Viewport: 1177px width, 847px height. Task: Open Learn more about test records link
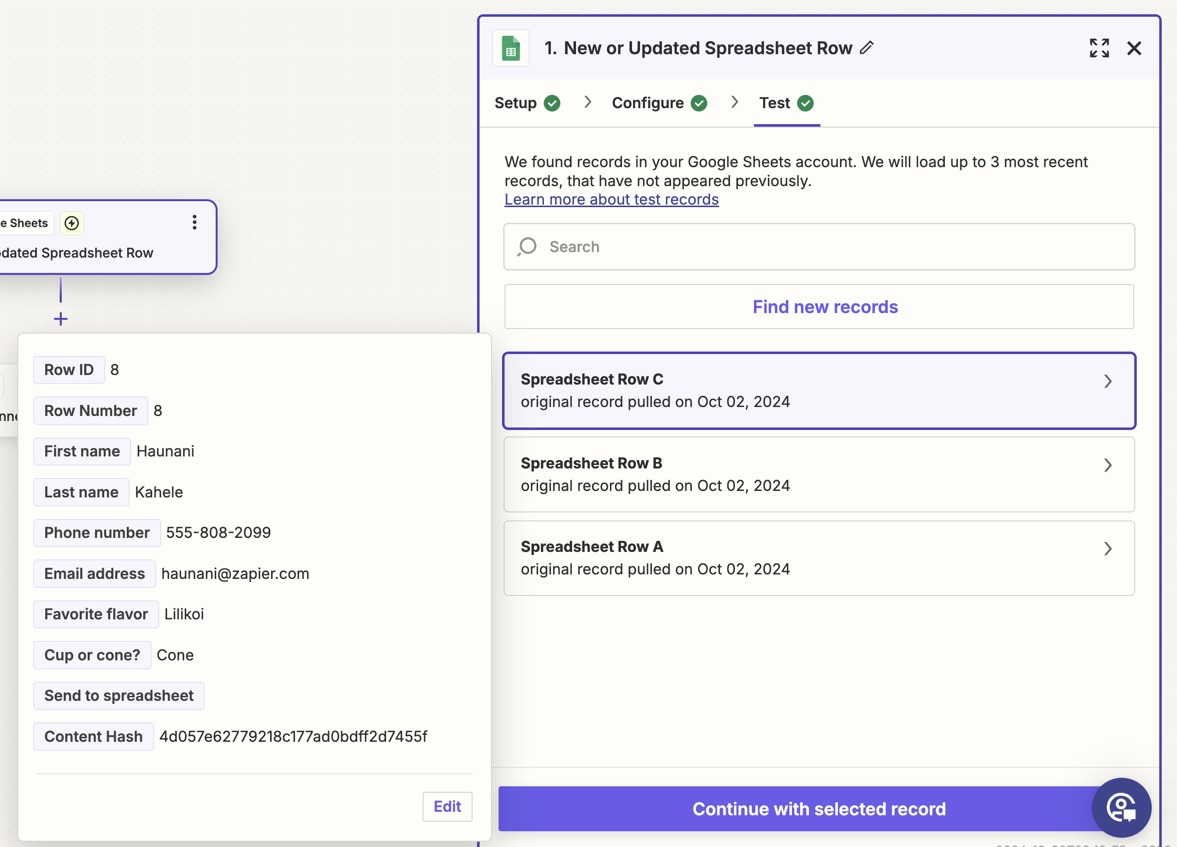click(611, 199)
